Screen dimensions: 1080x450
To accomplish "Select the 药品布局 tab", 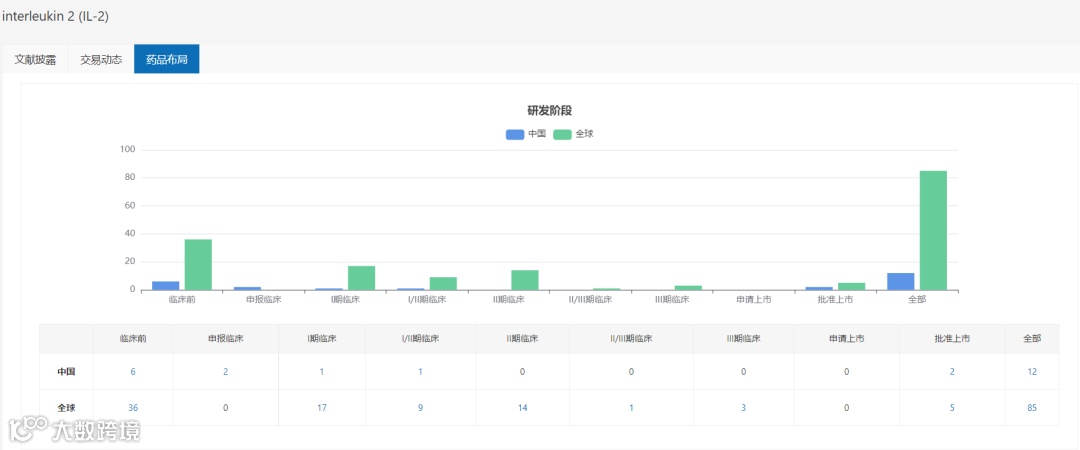I will (167, 59).
